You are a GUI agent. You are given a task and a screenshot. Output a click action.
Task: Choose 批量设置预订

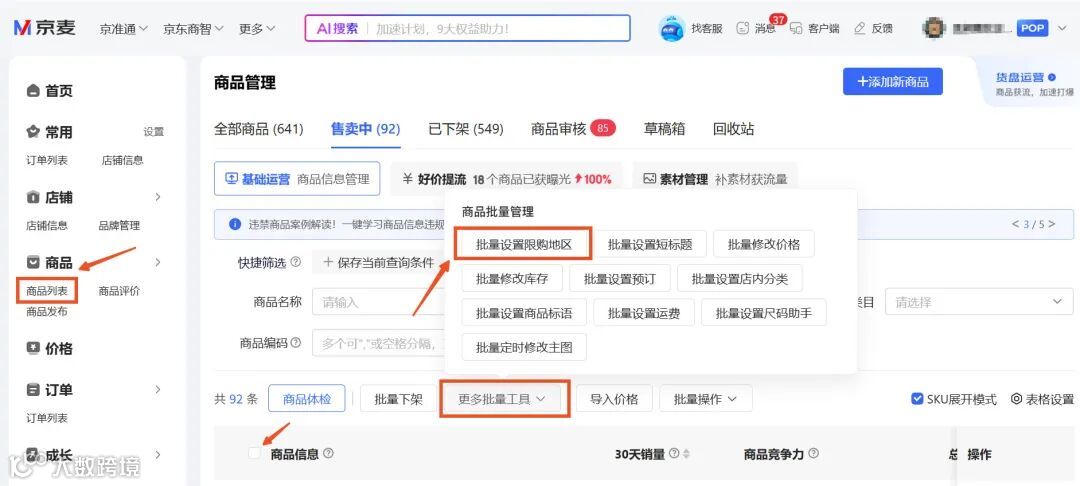click(x=620, y=278)
